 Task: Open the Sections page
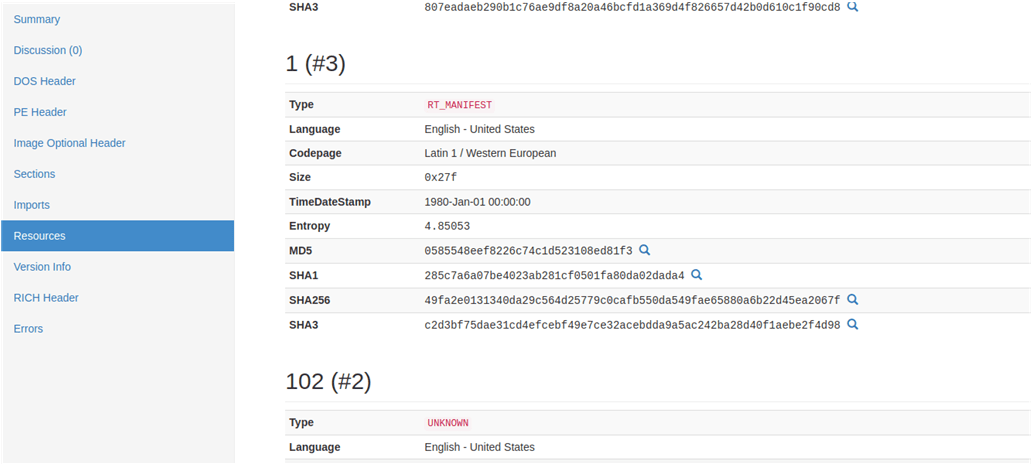pyautogui.click(x=34, y=174)
